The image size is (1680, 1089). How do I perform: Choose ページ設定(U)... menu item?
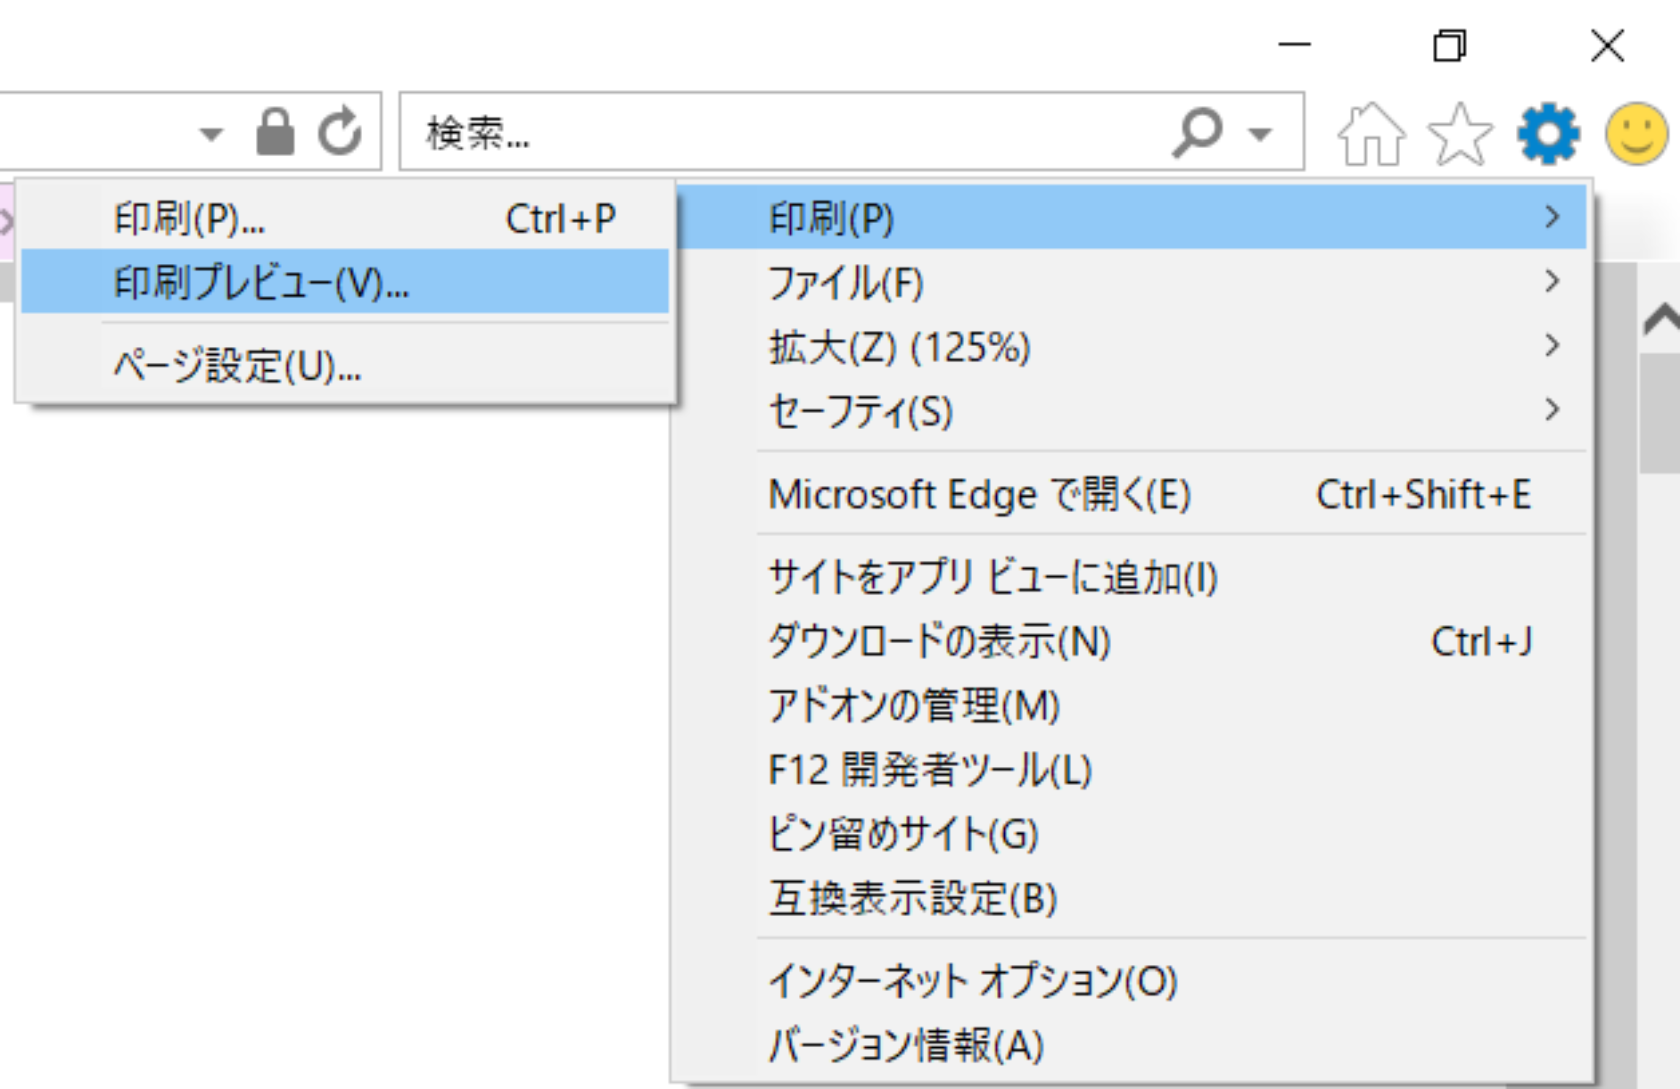(x=345, y=366)
